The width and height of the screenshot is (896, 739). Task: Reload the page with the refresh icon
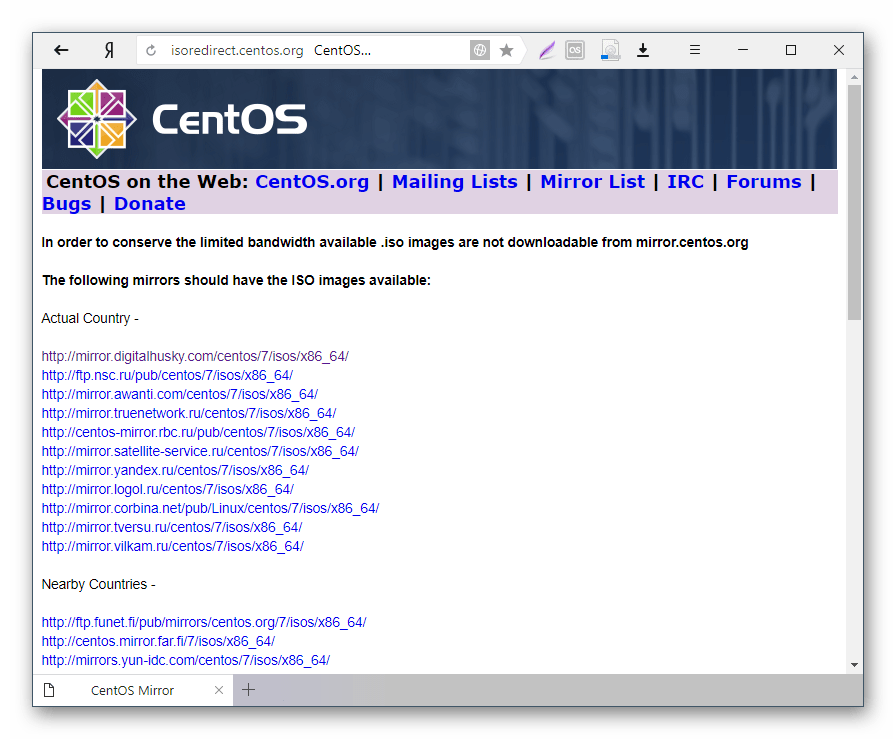[x=150, y=50]
